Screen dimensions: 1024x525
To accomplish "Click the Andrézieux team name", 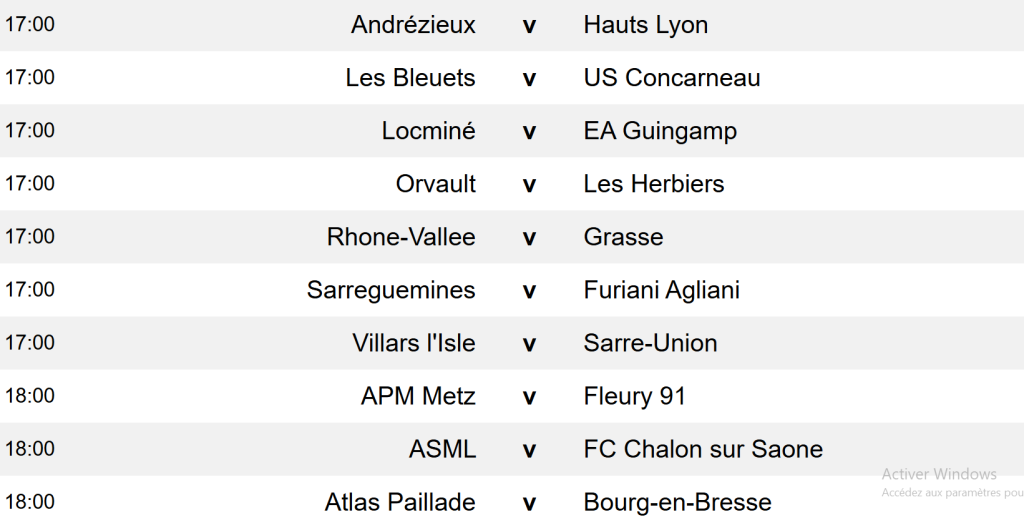I will 413,25.
